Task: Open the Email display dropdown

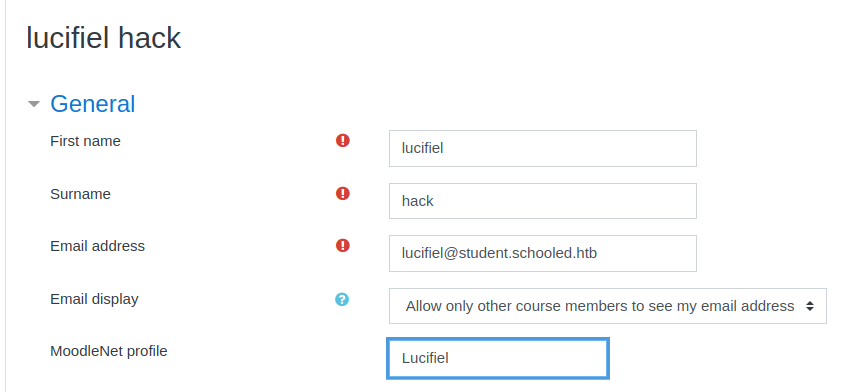Action: (x=607, y=306)
